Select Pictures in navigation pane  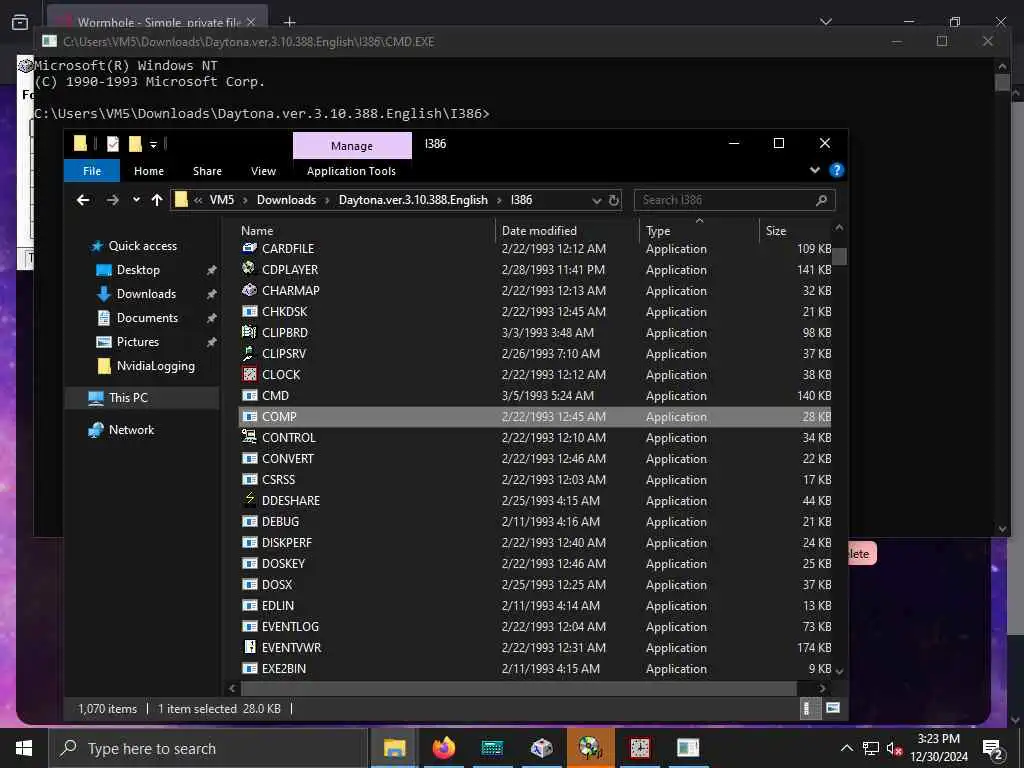pyautogui.click(x=137, y=342)
